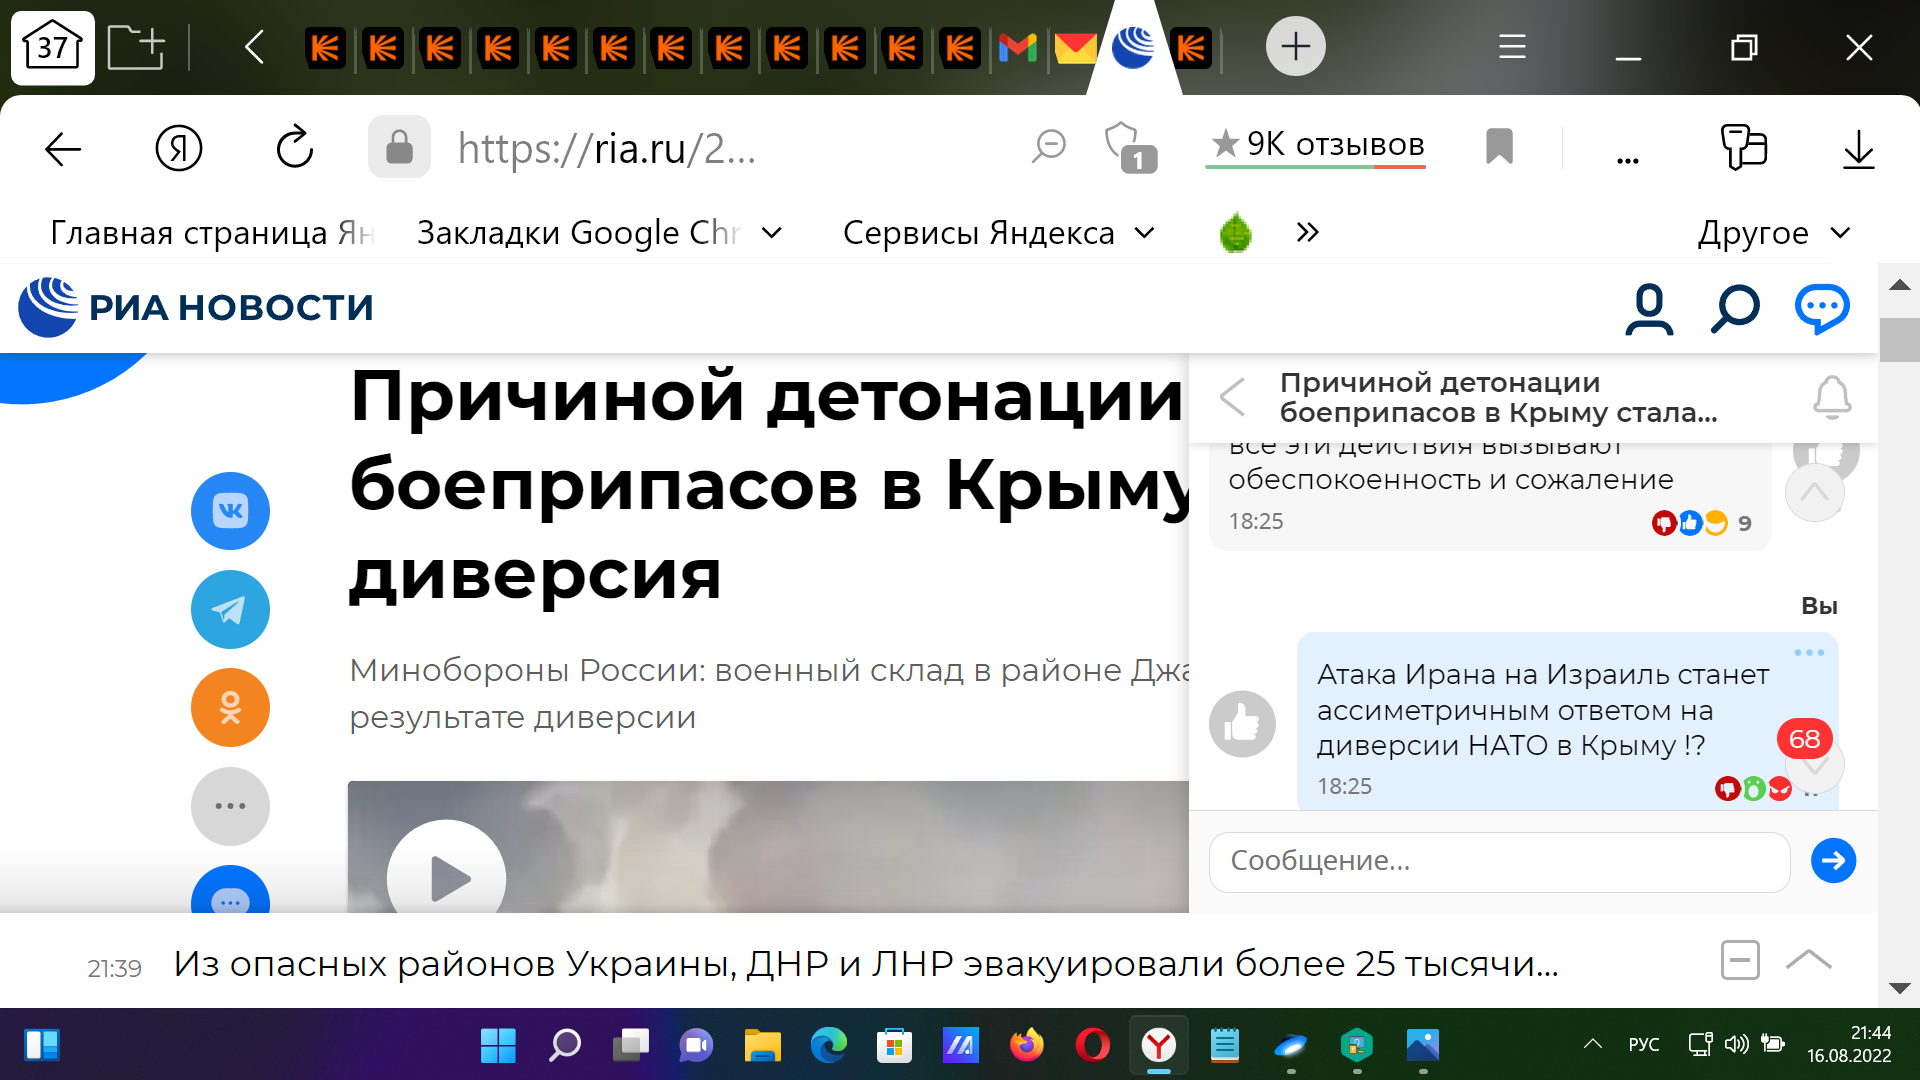The height and width of the screenshot is (1080, 1920).
Task: Open user profile icon on RIA
Action: (x=1649, y=308)
